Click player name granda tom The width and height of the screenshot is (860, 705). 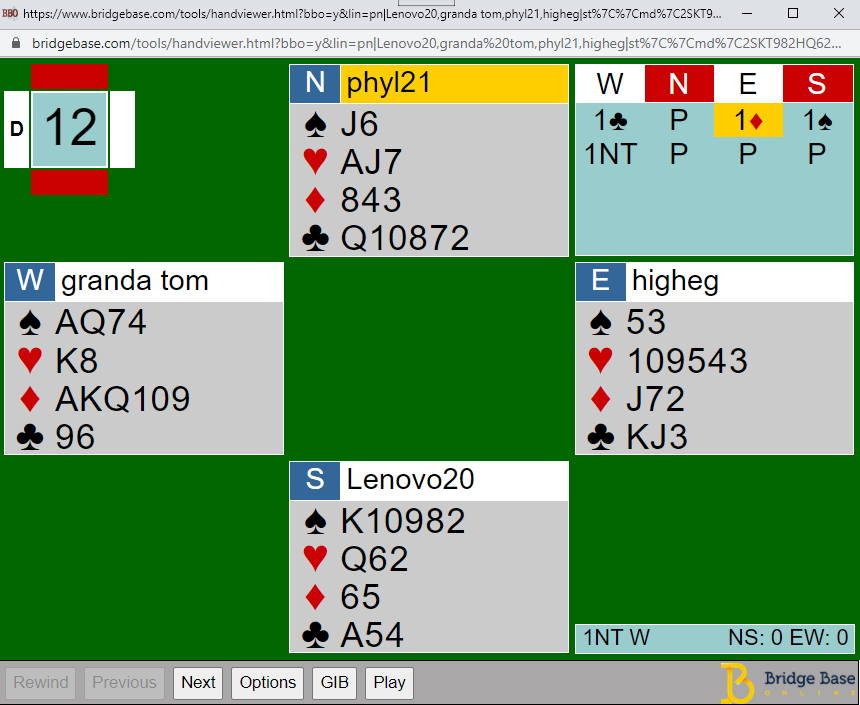click(x=135, y=281)
